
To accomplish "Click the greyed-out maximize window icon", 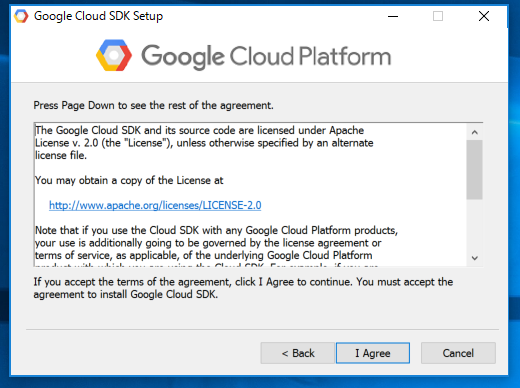I will tap(438, 16).
